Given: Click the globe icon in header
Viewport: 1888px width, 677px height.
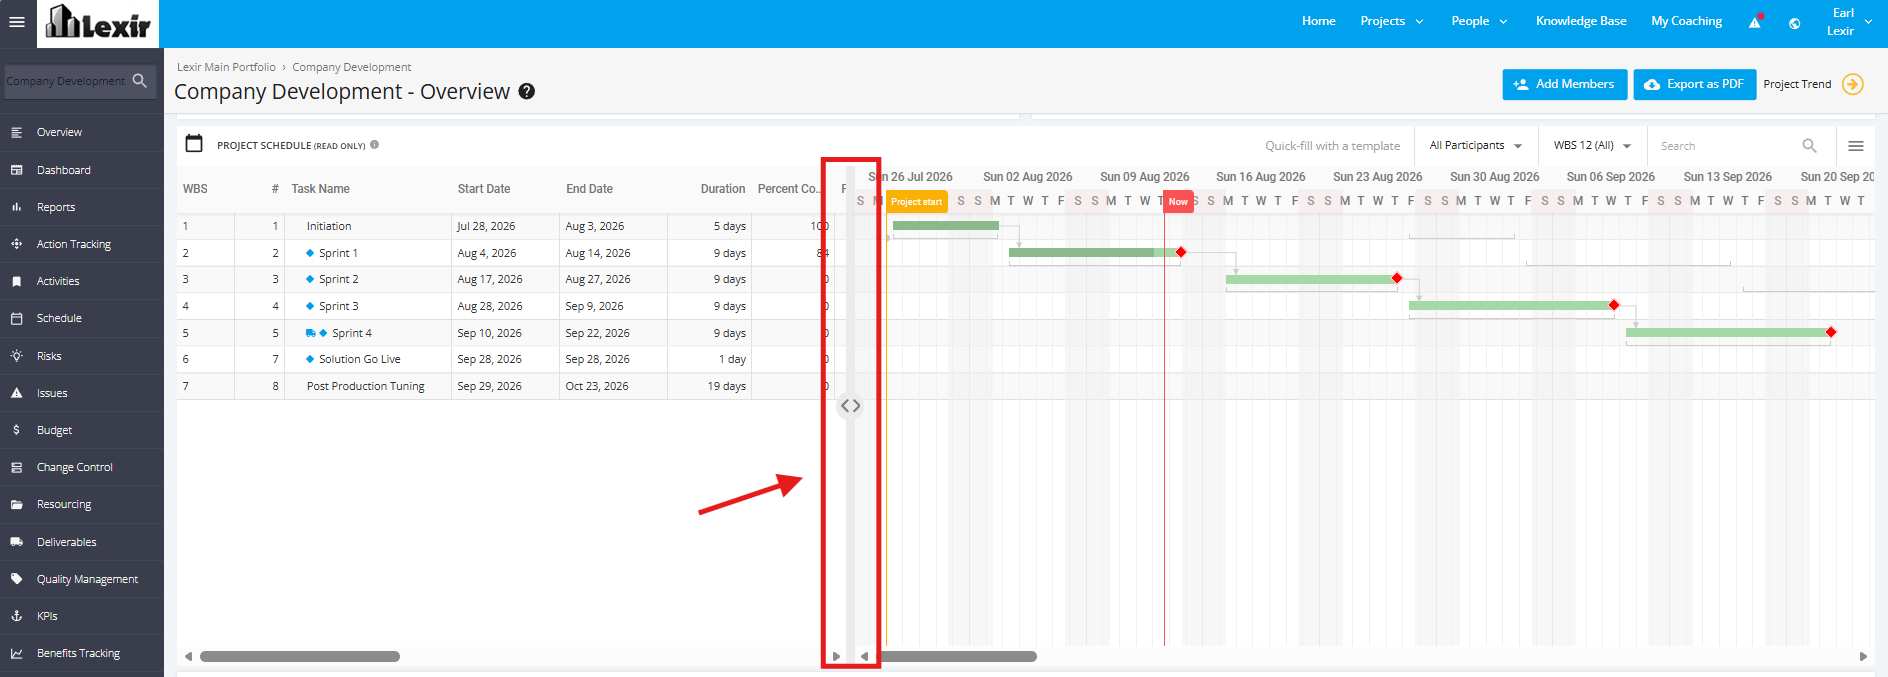Looking at the screenshot, I should 1795,23.
